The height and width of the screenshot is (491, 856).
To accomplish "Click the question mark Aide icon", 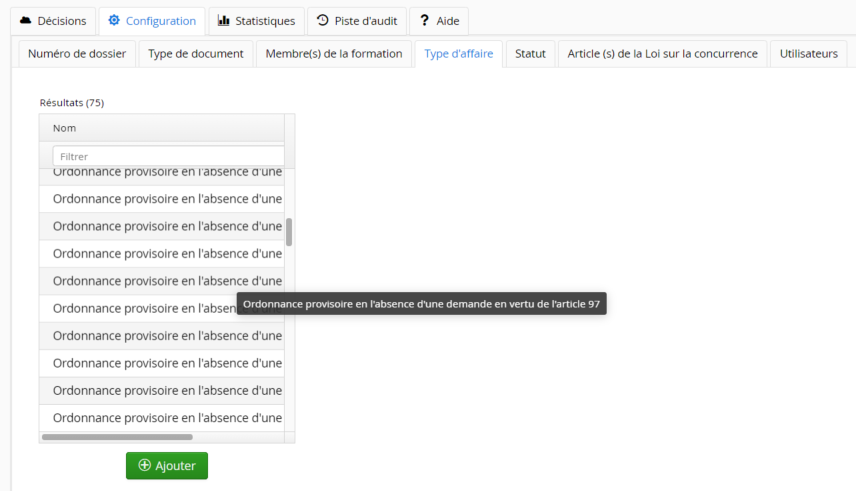I will [x=425, y=21].
